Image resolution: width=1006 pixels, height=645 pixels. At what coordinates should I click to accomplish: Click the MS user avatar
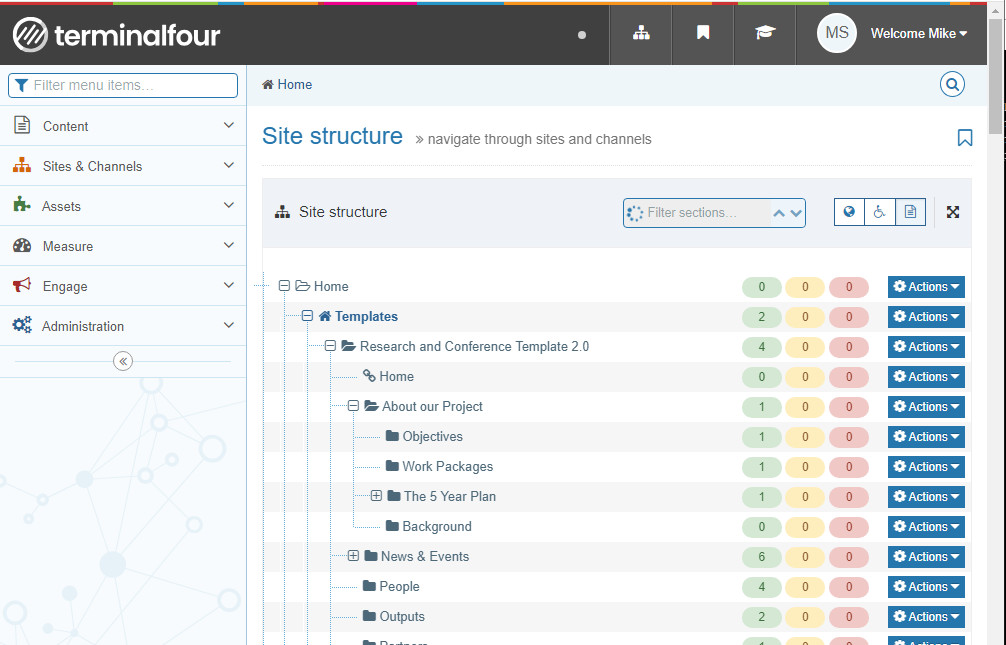[837, 33]
